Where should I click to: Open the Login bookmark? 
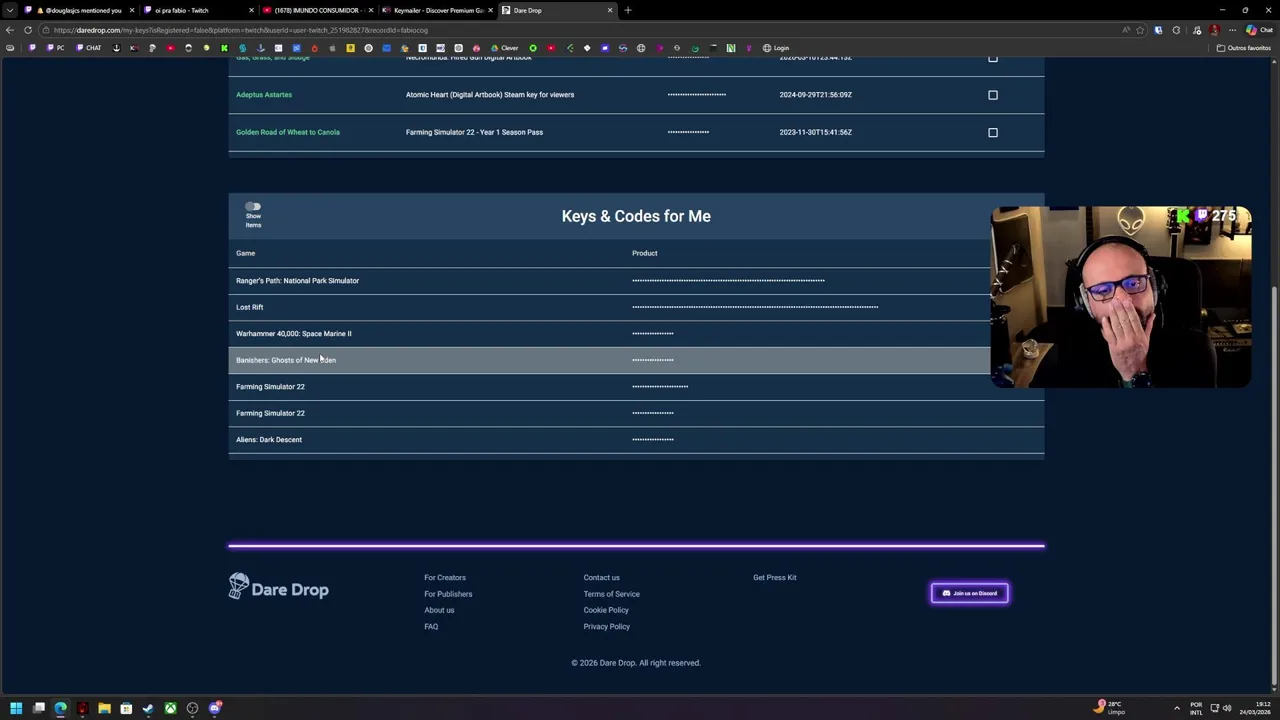pyautogui.click(x=776, y=48)
